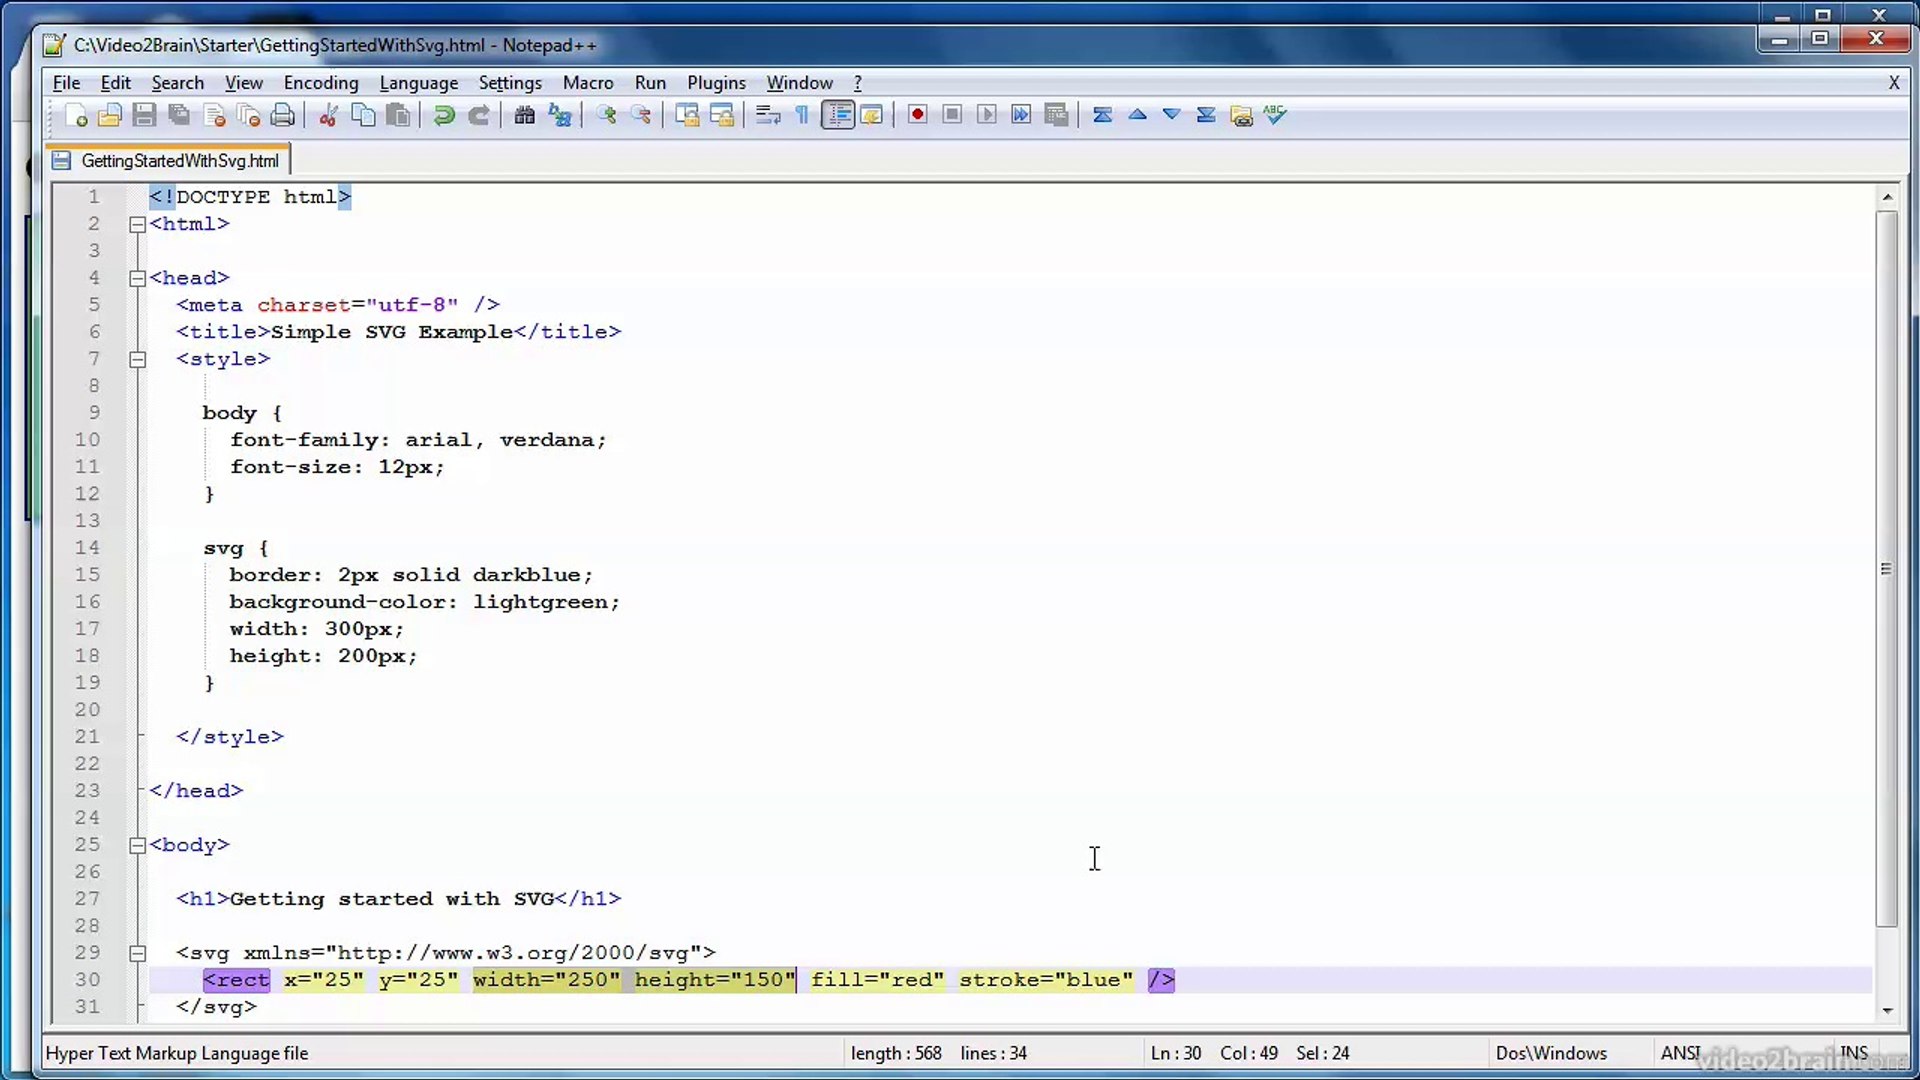
Task: Open the Macro menu
Action: (x=588, y=83)
